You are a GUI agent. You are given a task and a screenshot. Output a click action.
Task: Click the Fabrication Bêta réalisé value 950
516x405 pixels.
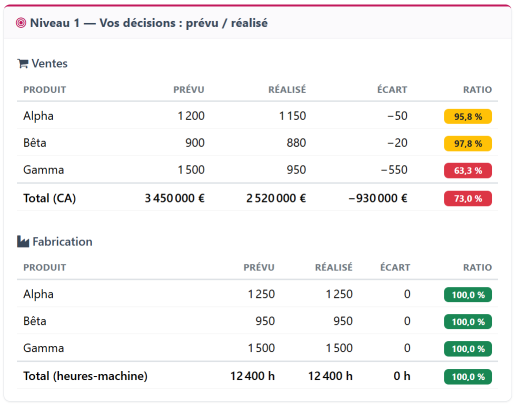tap(343, 321)
